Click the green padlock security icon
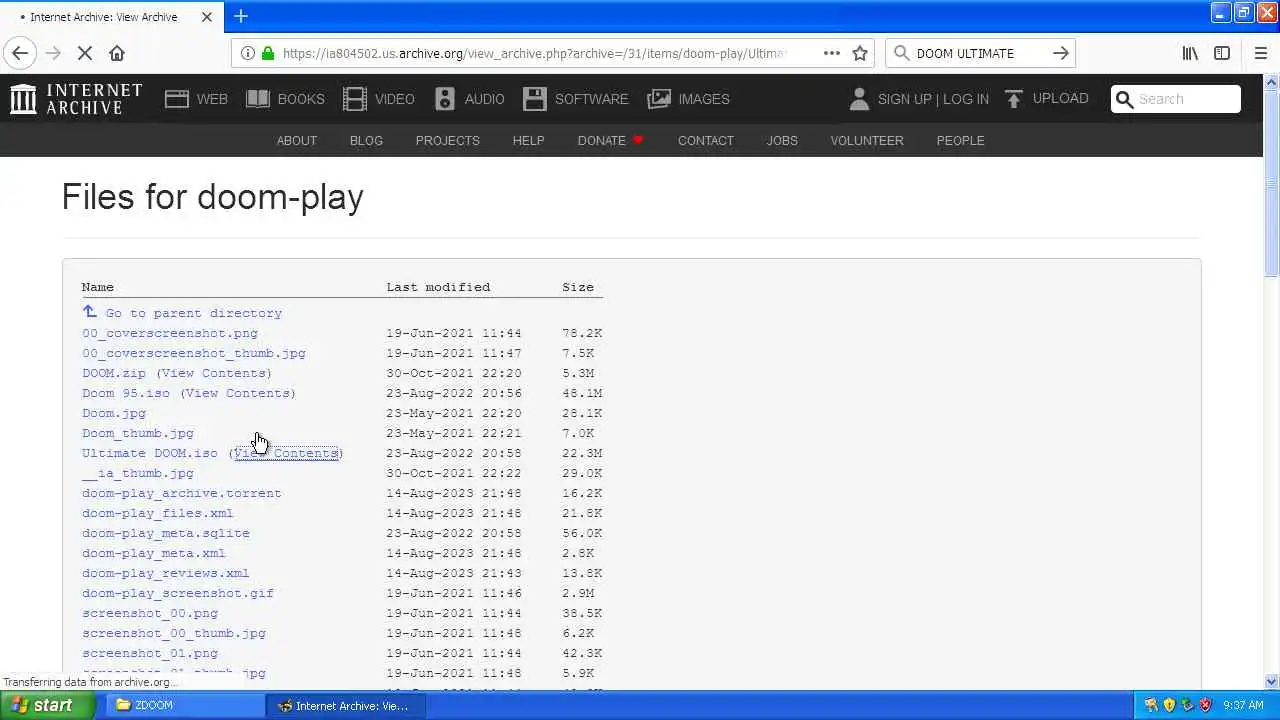Image resolution: width=1280 pixels, height=720 pixels. (267, 53)
